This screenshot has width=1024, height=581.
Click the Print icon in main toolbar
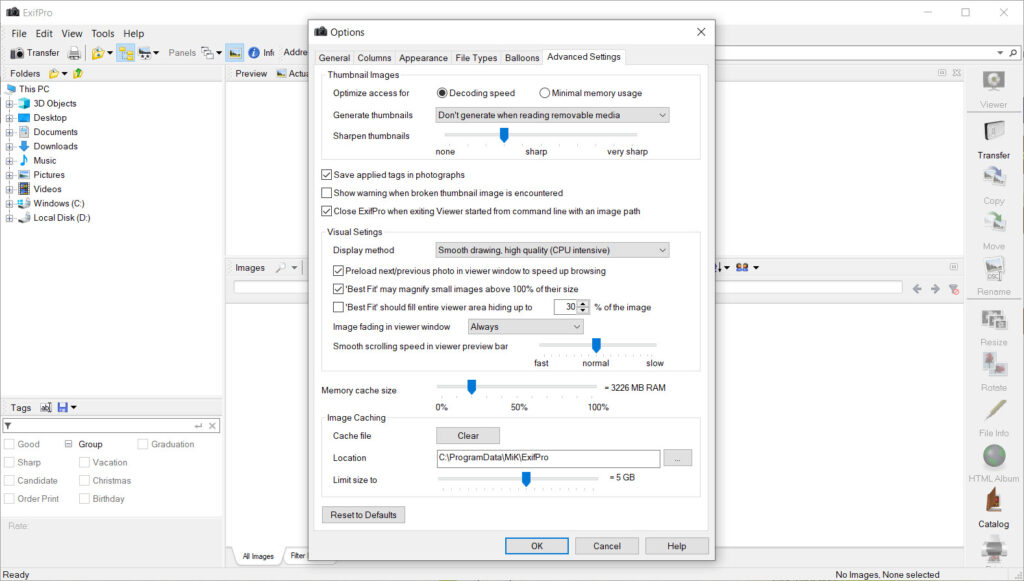coord(74,53)
